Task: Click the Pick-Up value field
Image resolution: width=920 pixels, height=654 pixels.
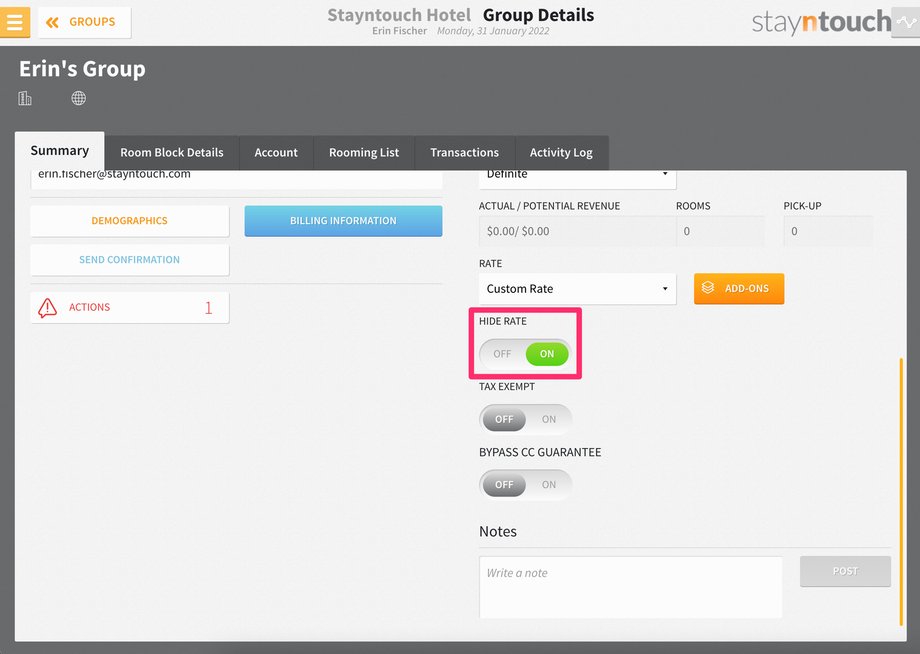Action: [828, 231]
